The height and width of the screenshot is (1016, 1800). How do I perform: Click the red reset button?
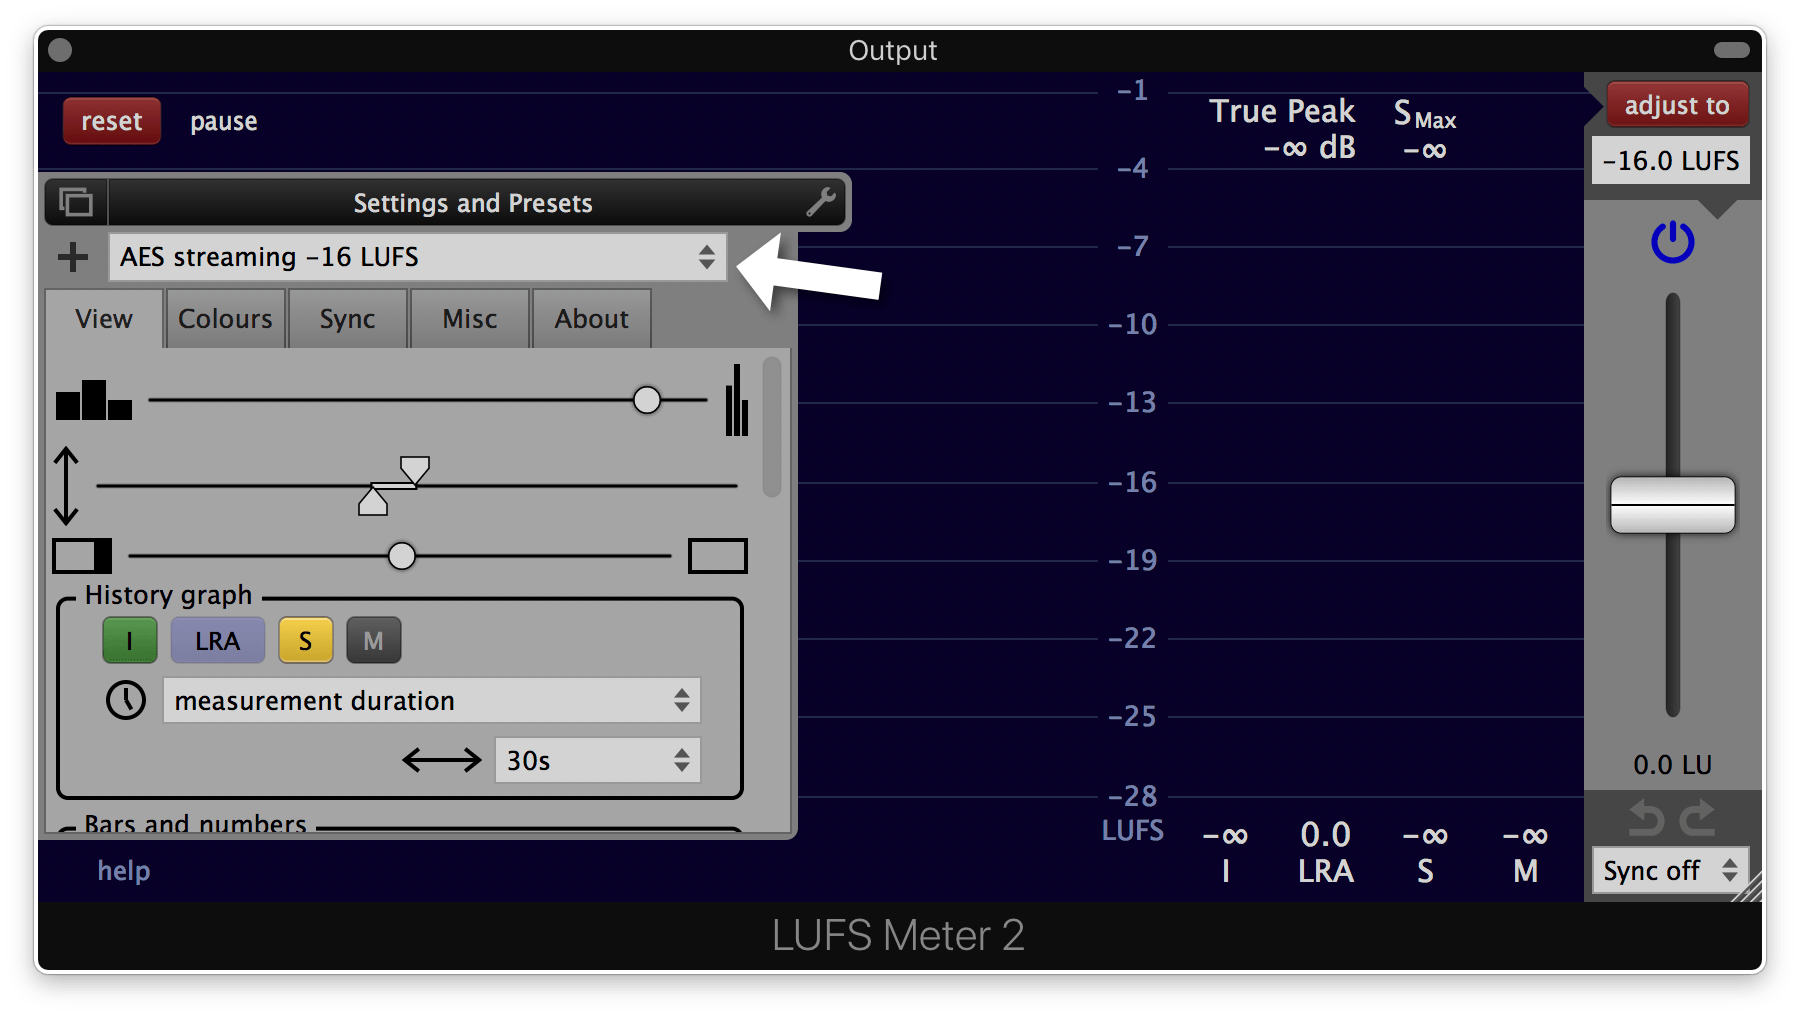tap(112, 121)
